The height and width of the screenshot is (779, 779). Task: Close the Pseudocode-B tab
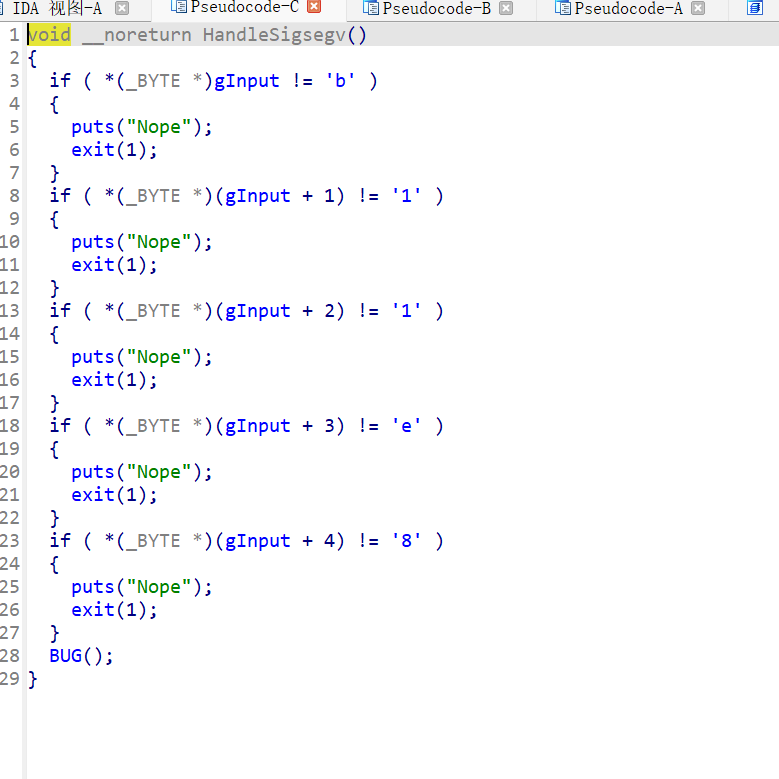[x=506, y=8]
